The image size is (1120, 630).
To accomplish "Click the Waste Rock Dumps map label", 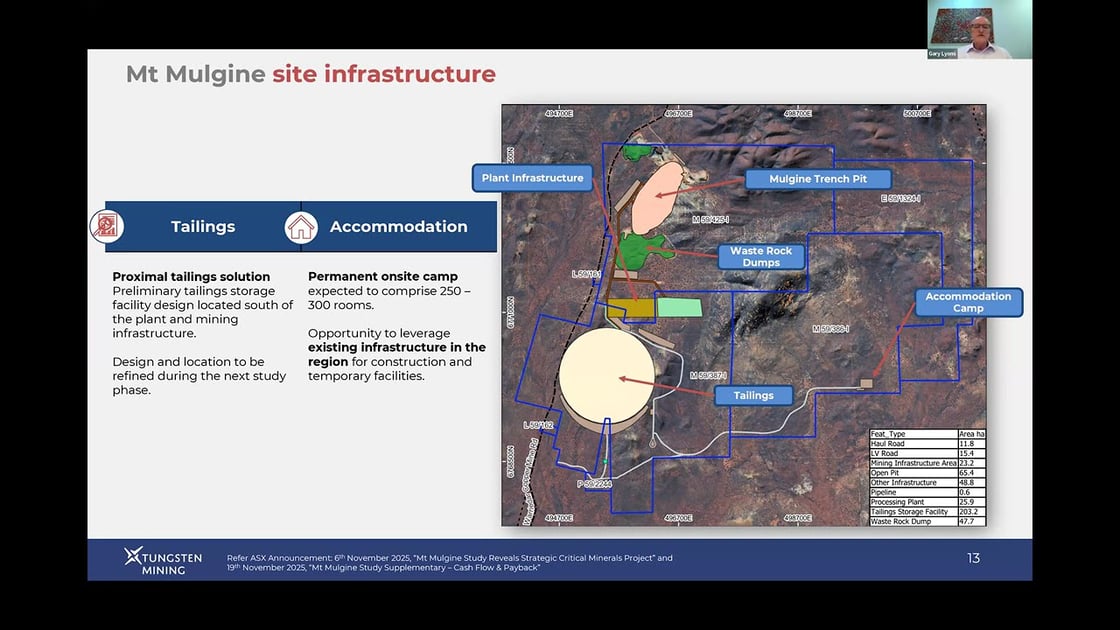I will (761, 257).
